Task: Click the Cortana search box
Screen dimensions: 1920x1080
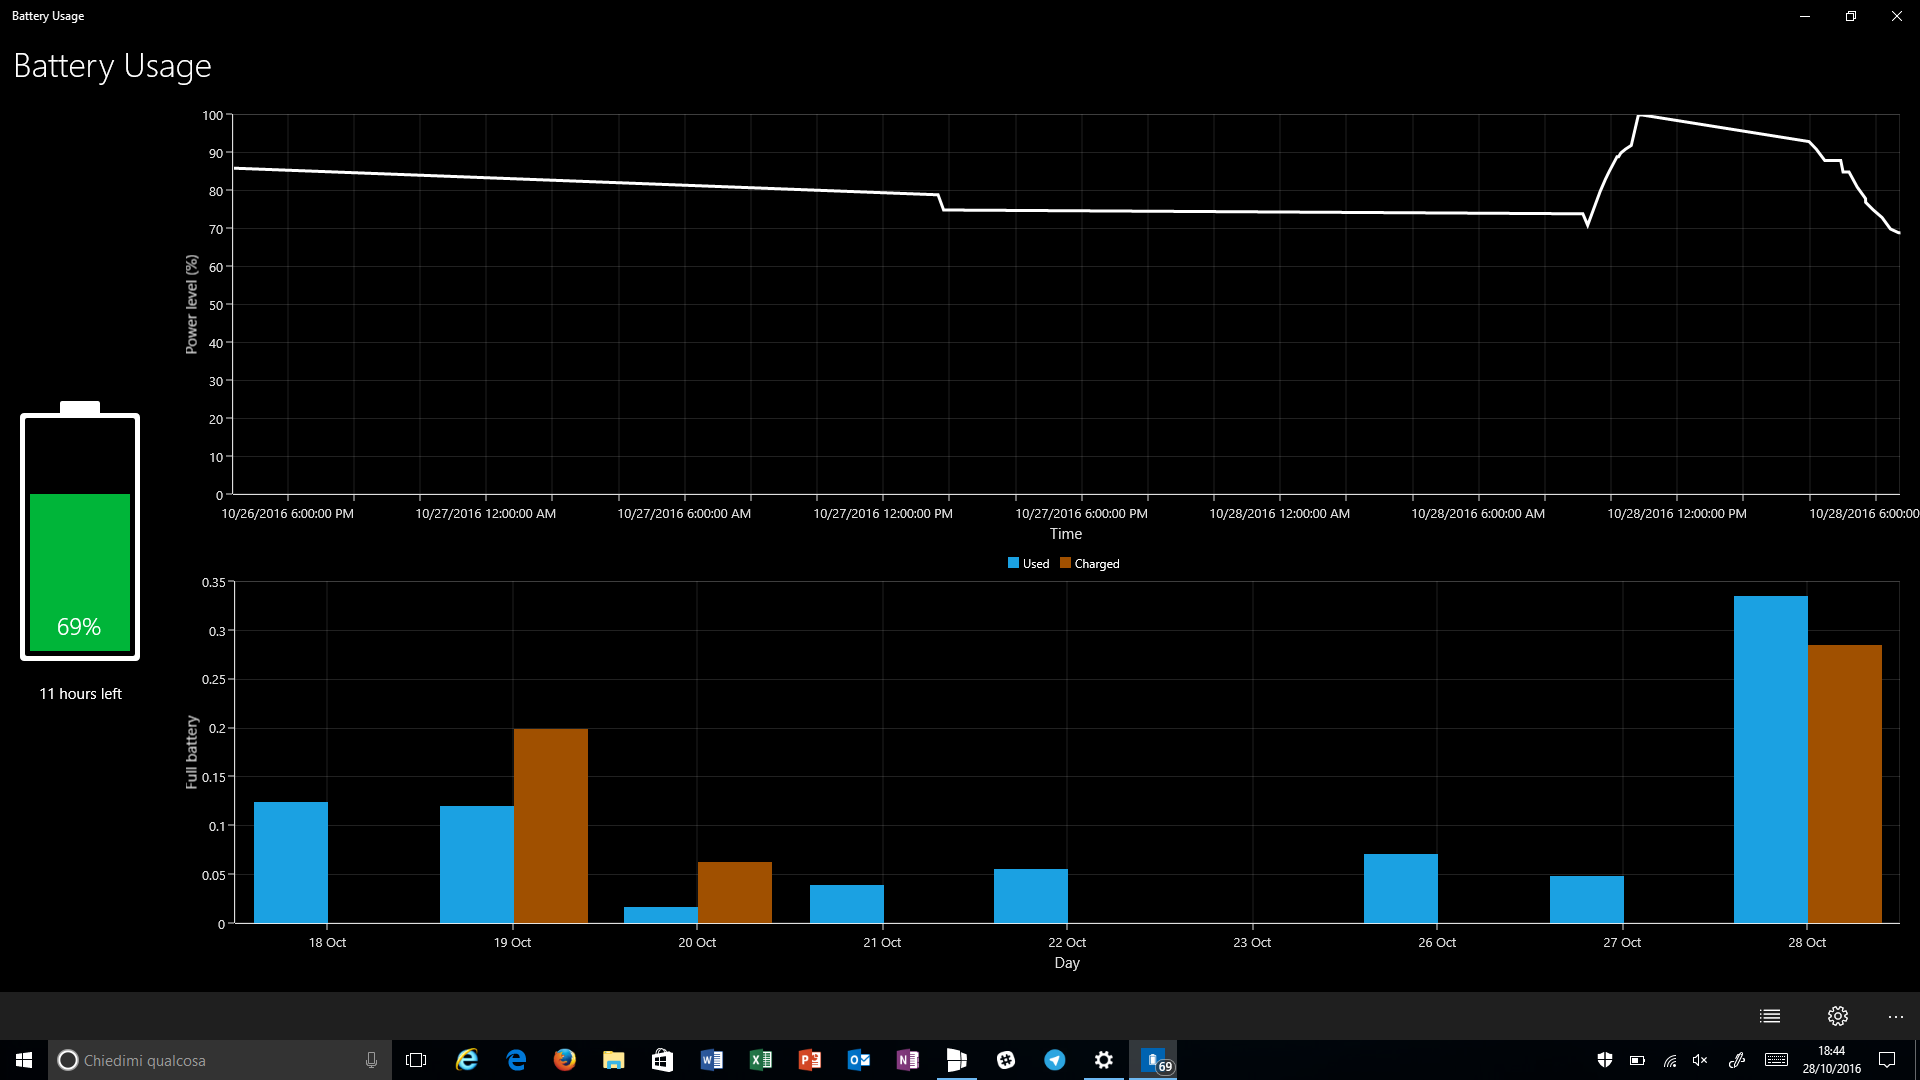Action: [x=220, y=1060]
